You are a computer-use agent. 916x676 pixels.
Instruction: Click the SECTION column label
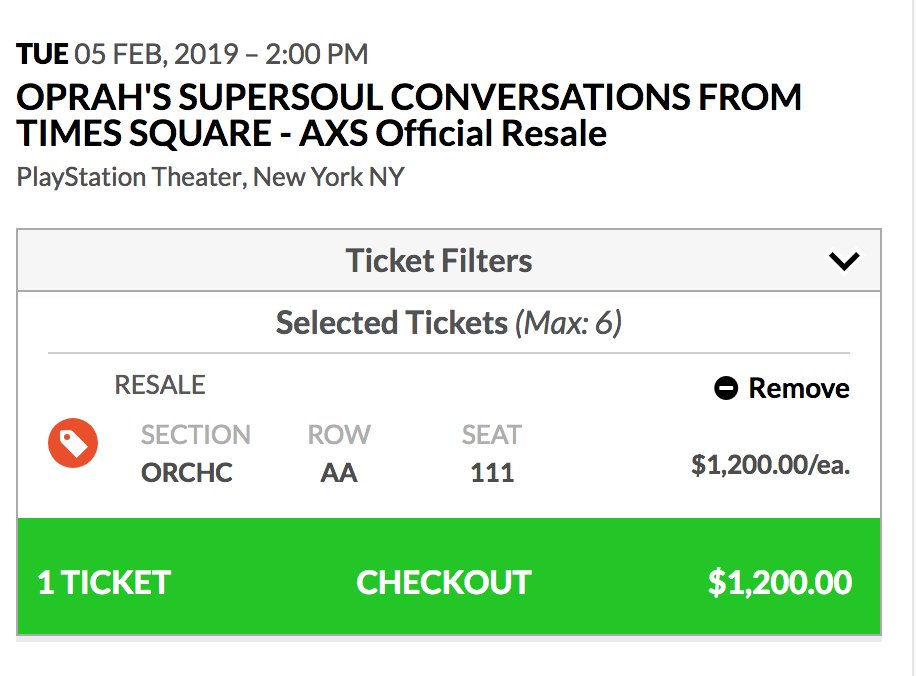pos(196,435)
